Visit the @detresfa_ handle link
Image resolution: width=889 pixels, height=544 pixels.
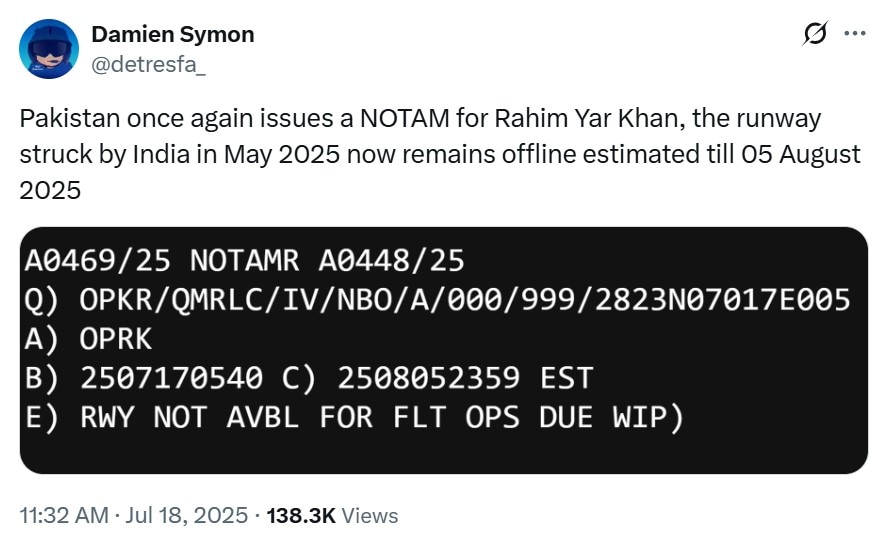pos(149,65)
